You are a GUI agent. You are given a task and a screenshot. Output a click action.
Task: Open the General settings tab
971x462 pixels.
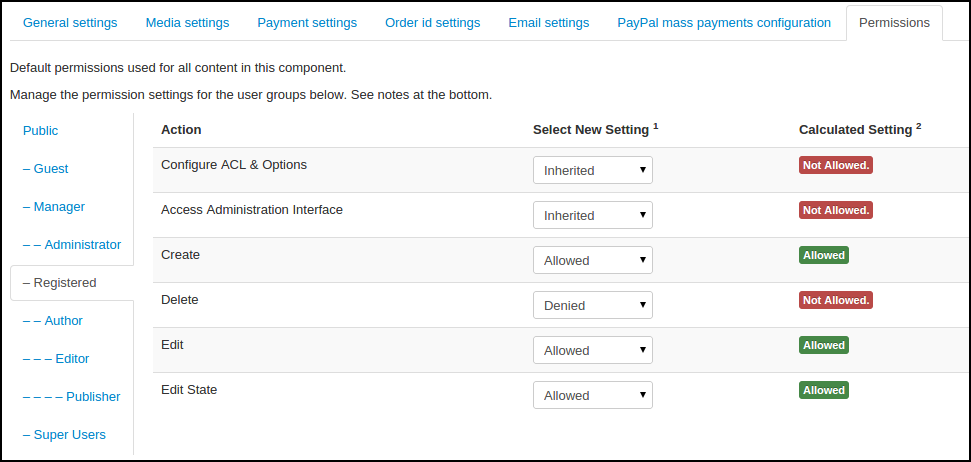(70, 23)
